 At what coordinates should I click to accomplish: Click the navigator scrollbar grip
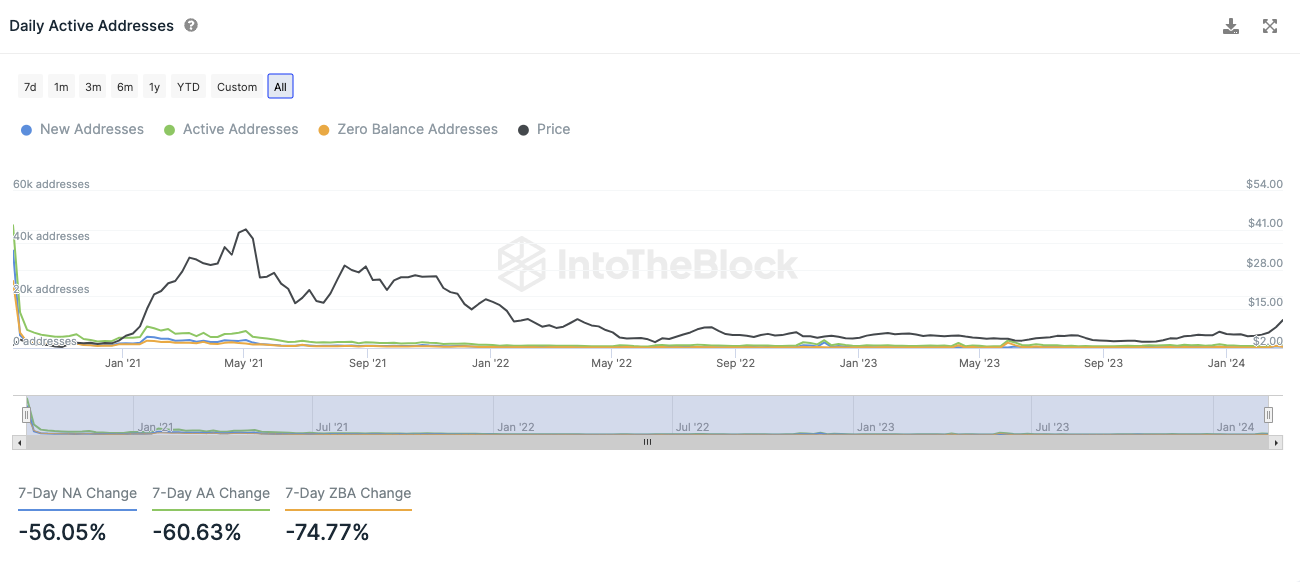[x=647, y=441]
